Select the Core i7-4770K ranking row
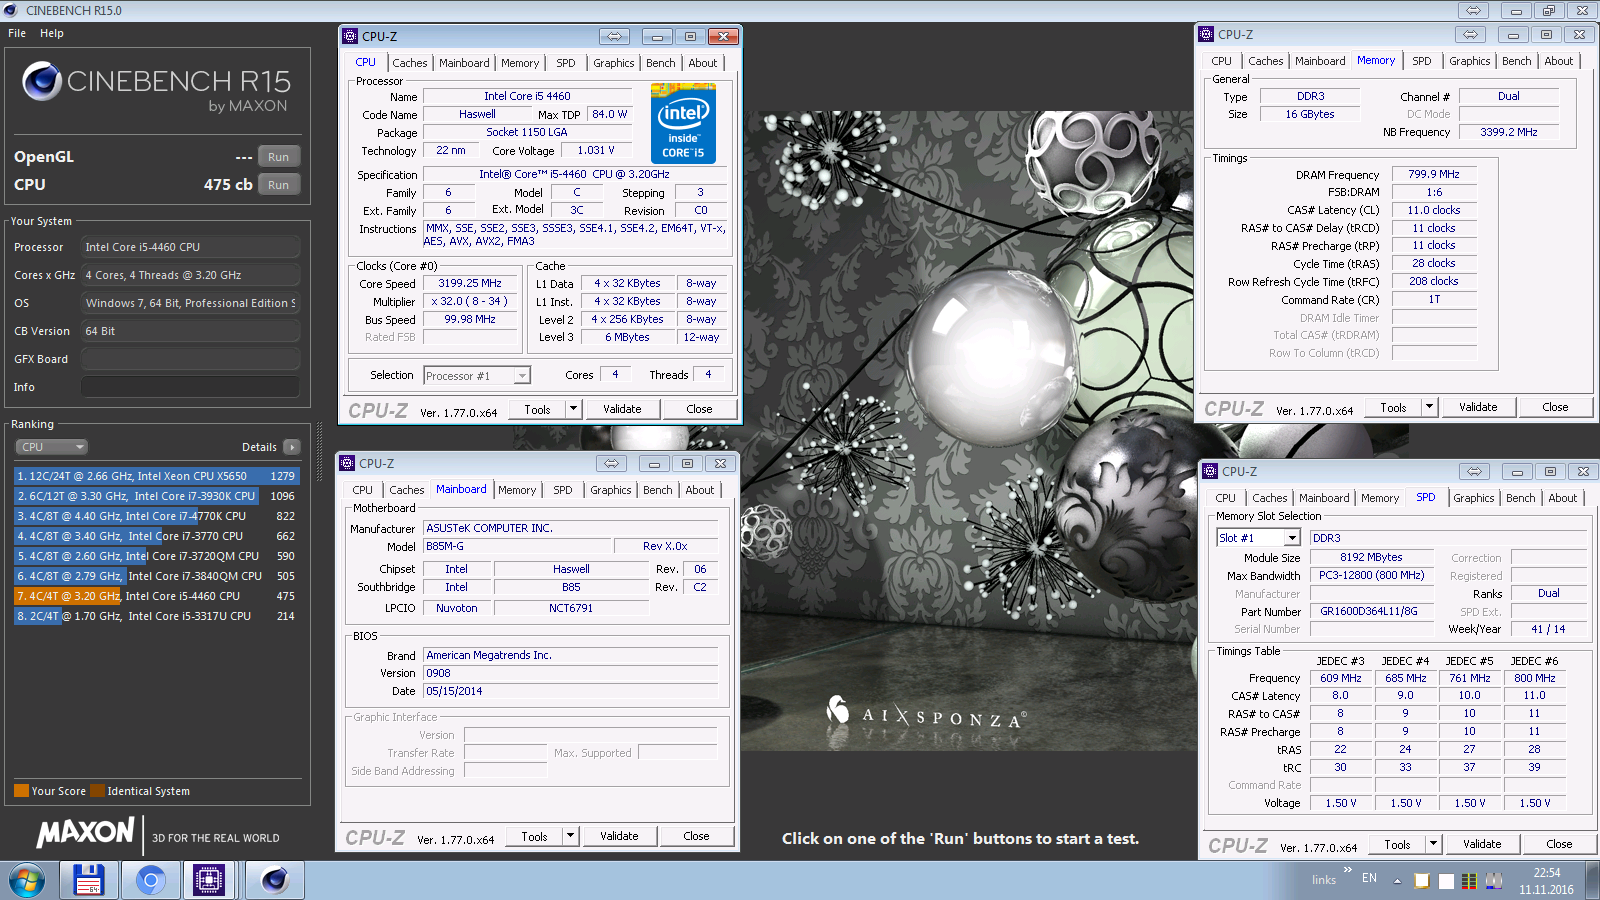 coord(156,516)
